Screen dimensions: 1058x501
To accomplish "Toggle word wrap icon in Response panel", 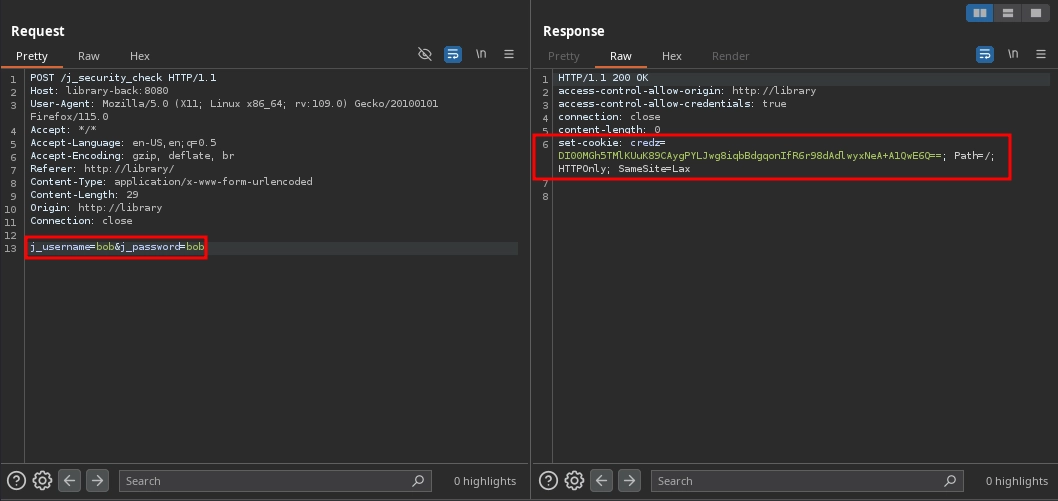I will pyautogui.click(x=985, y=54).
